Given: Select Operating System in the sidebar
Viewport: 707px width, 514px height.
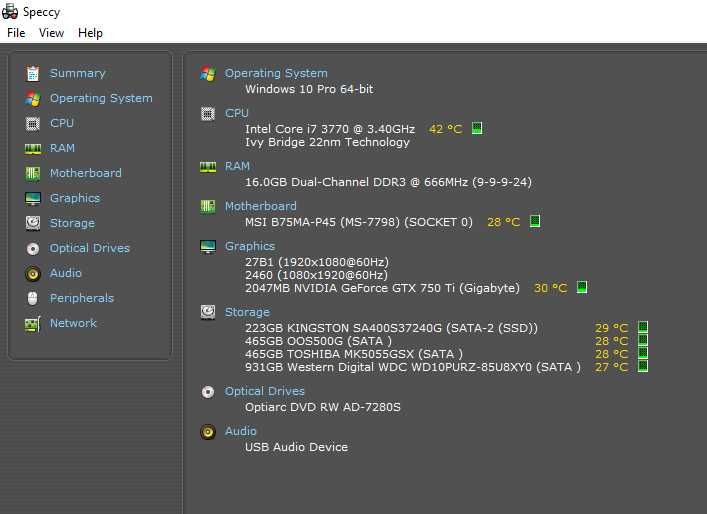Looking at the screenshot, I should pyautogui.click(x=101, y=98).
